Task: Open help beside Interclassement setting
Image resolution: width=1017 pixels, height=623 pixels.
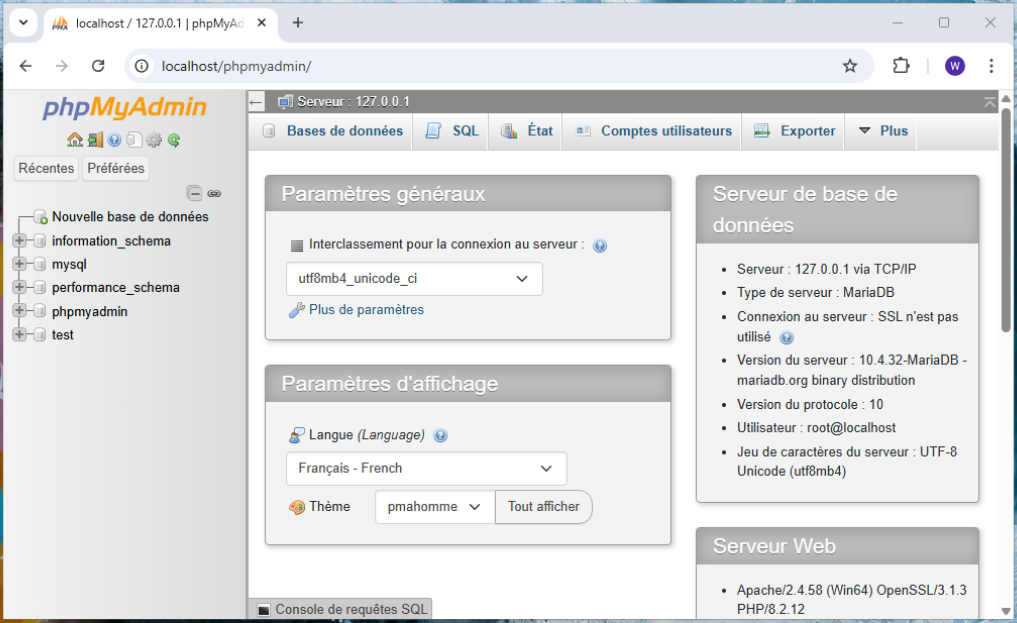Action: tap(599, 245)
